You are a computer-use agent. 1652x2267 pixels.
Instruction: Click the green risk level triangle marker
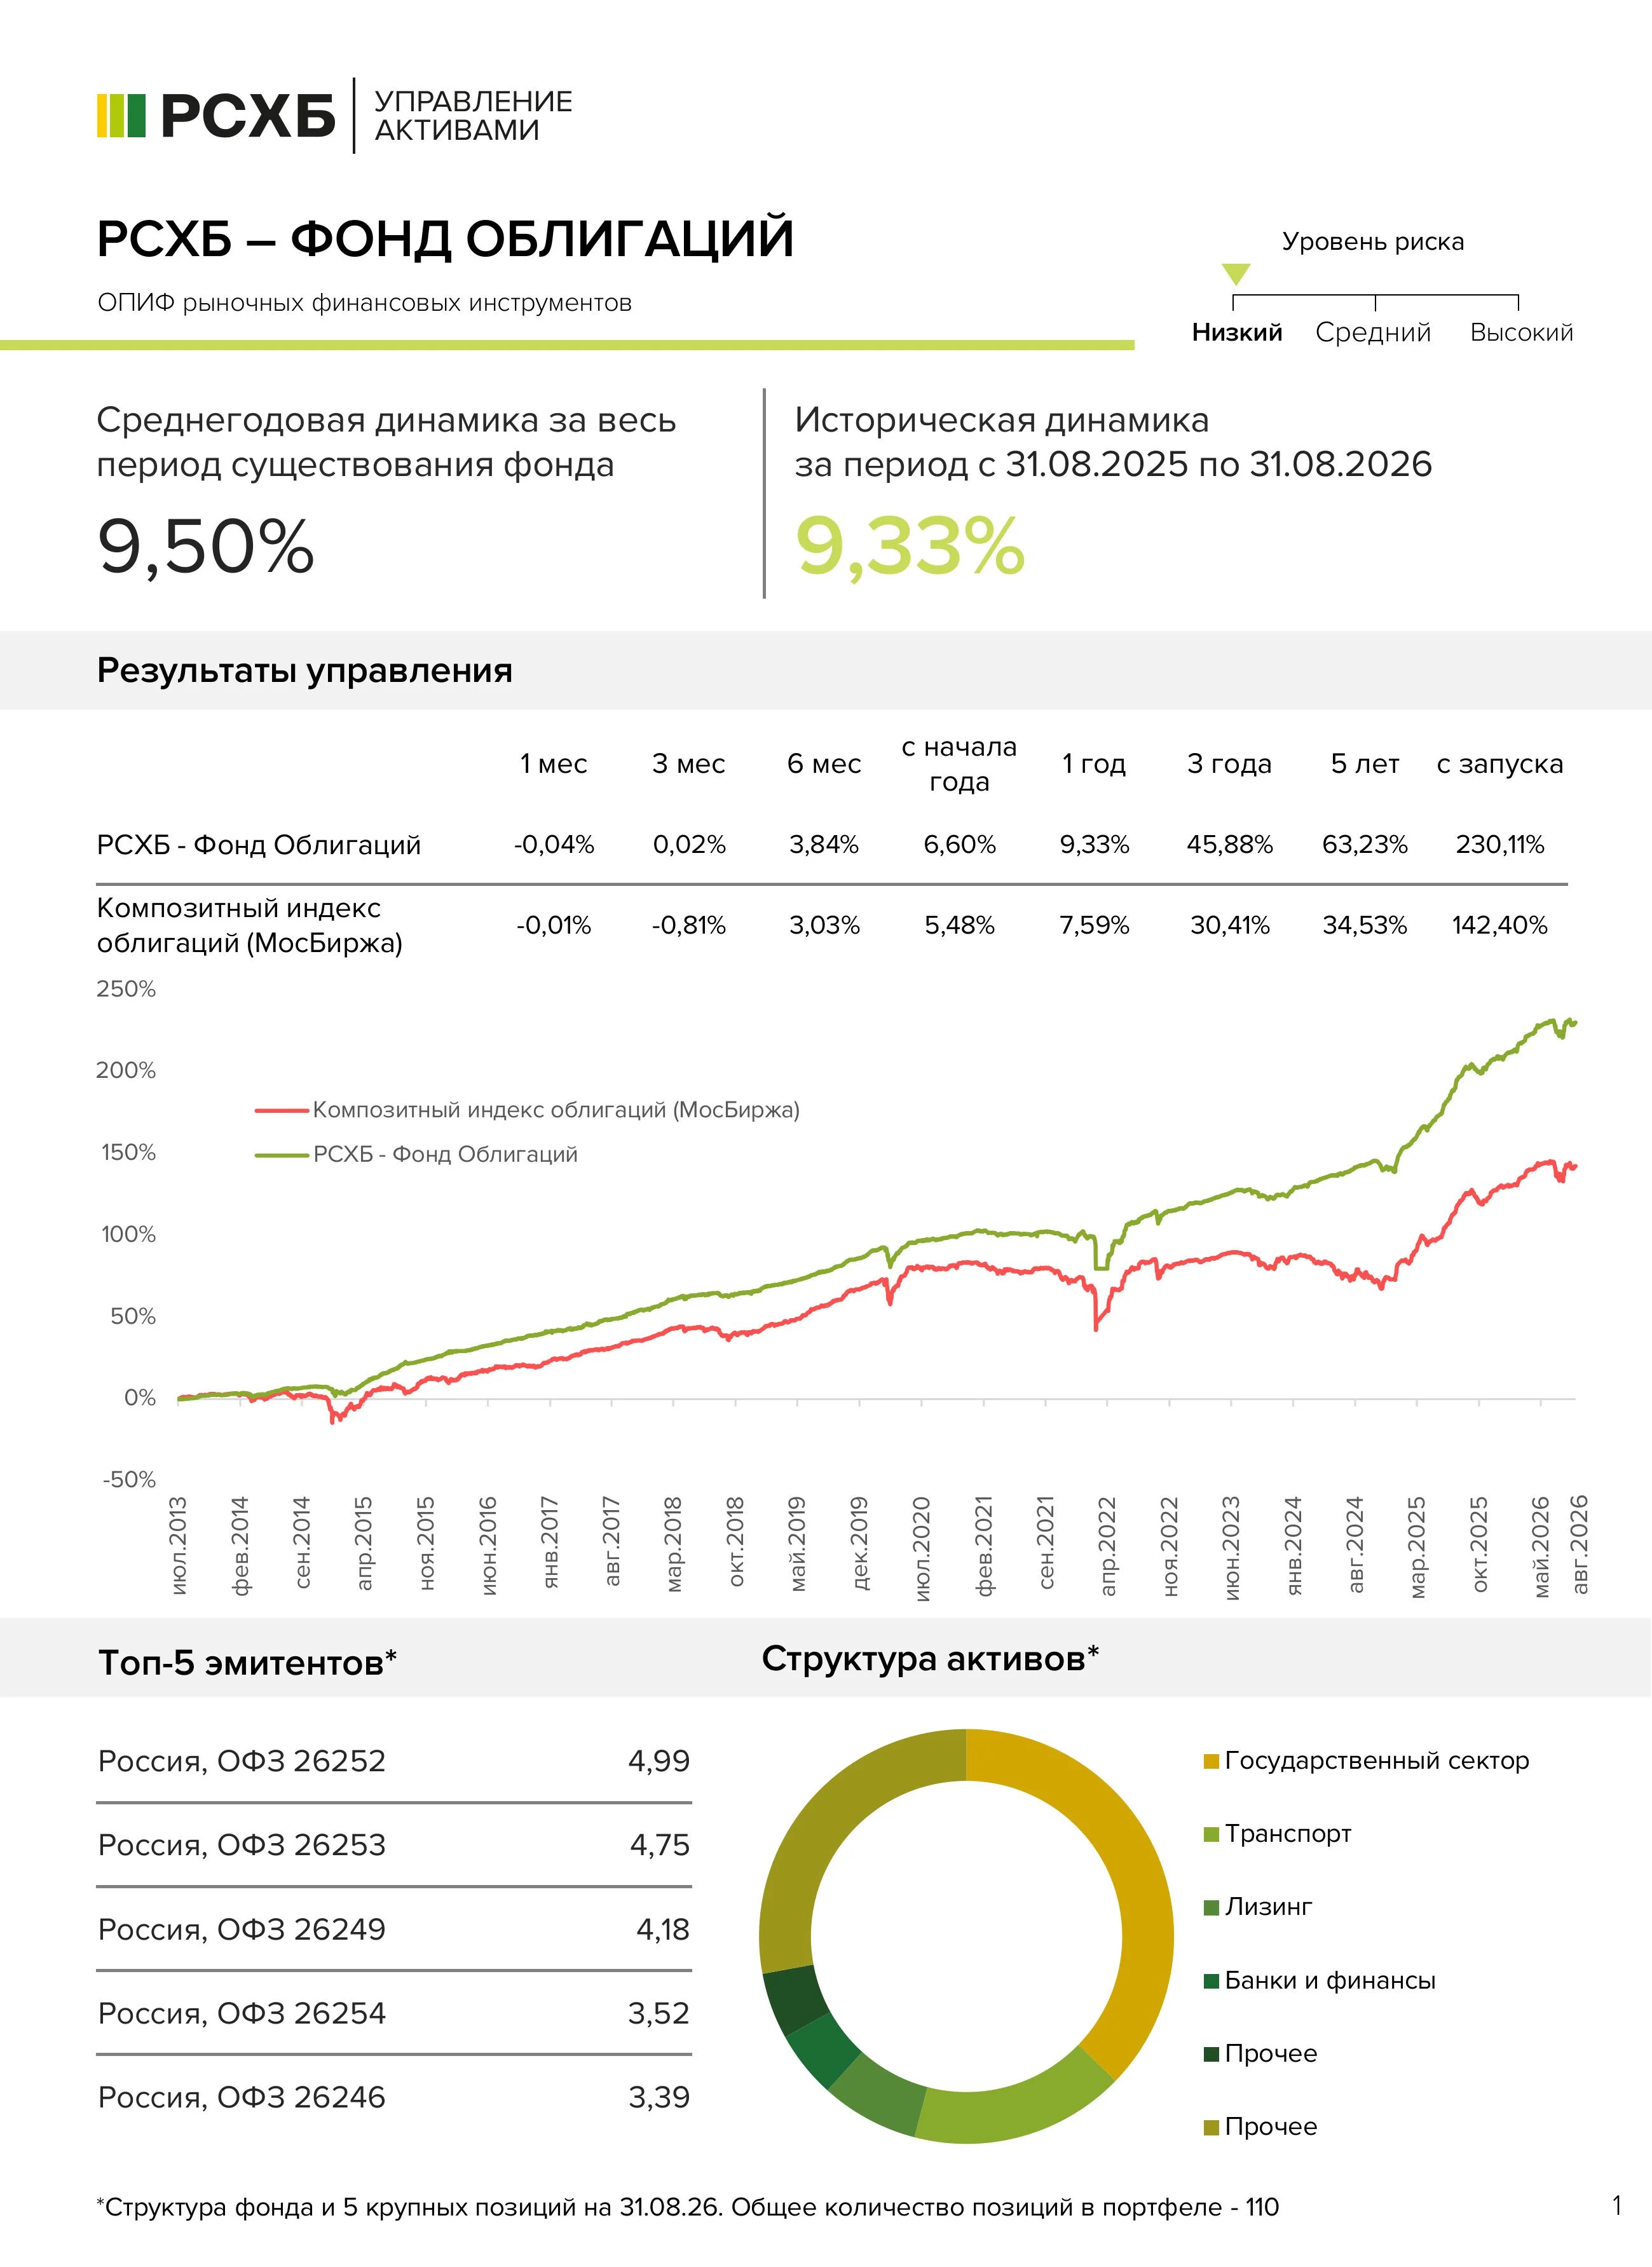[x=1236, y=274]
